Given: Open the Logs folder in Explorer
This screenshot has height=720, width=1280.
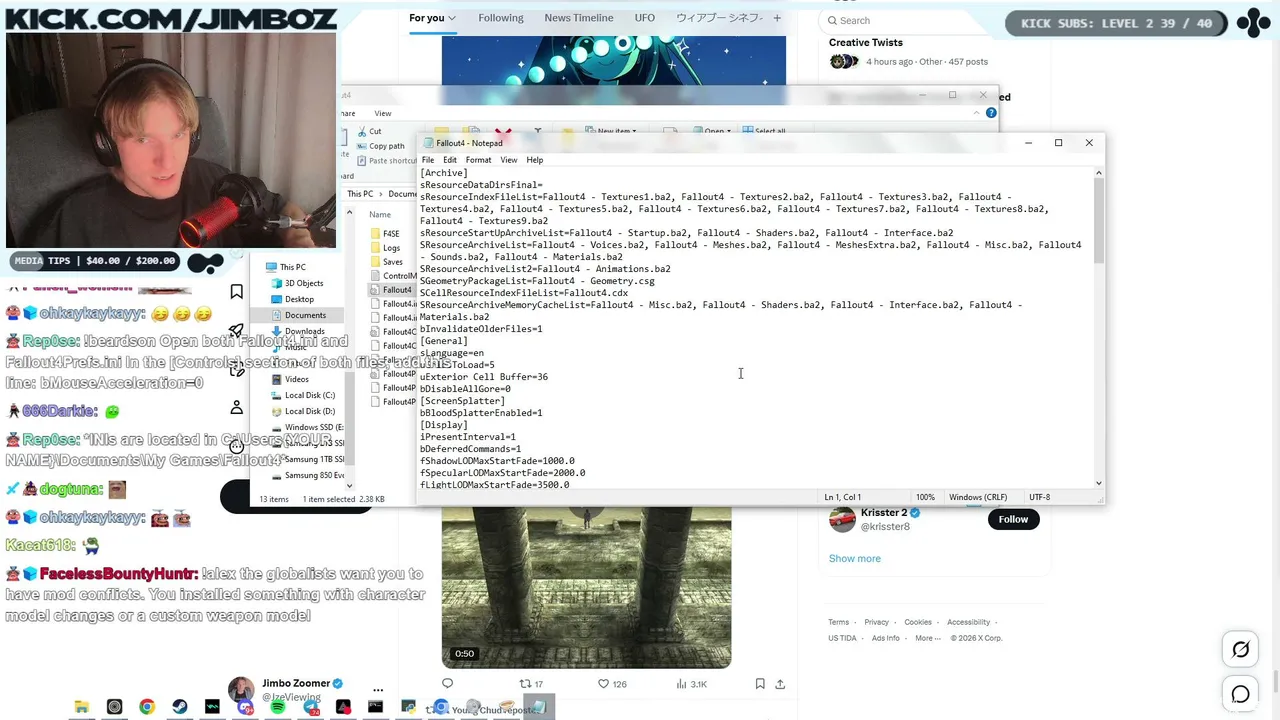Looking at the screenshot, I should coord(385,248).
